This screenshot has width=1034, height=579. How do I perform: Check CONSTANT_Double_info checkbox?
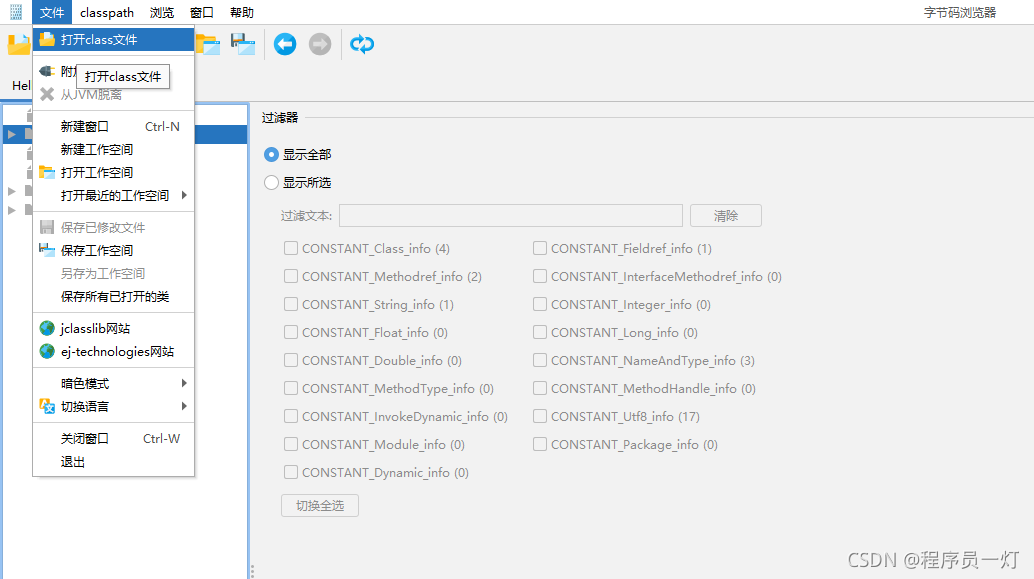[x=291, y=360]
